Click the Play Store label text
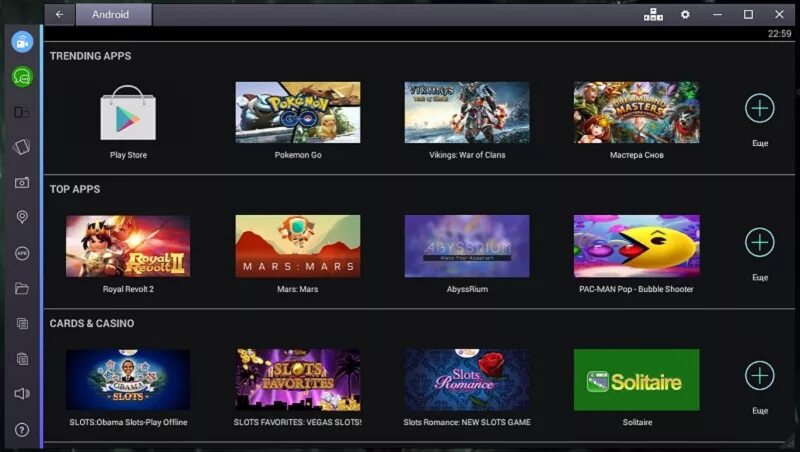Viewport: 800px width, 452px height. click(x=128, y=155)
